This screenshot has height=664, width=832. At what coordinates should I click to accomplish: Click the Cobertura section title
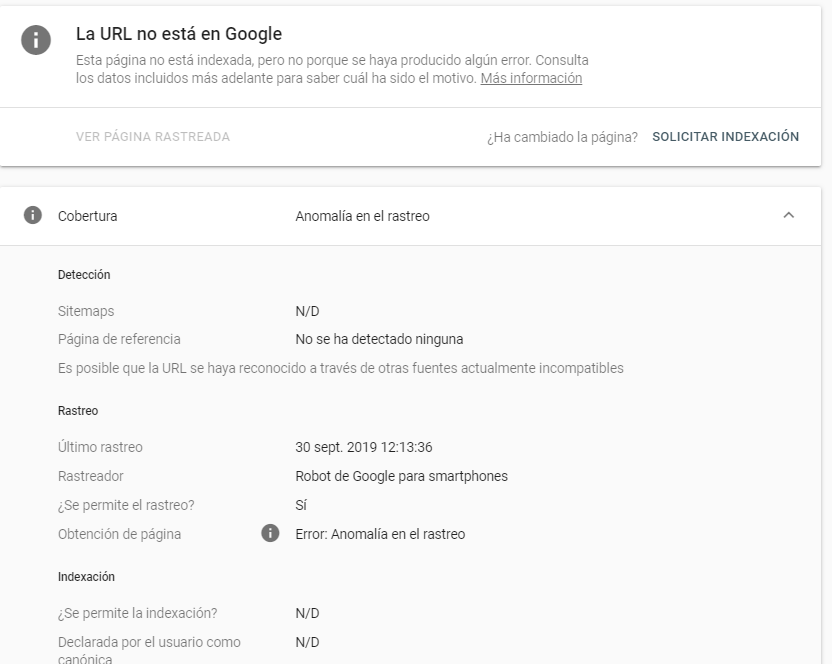tap(87, 216)
